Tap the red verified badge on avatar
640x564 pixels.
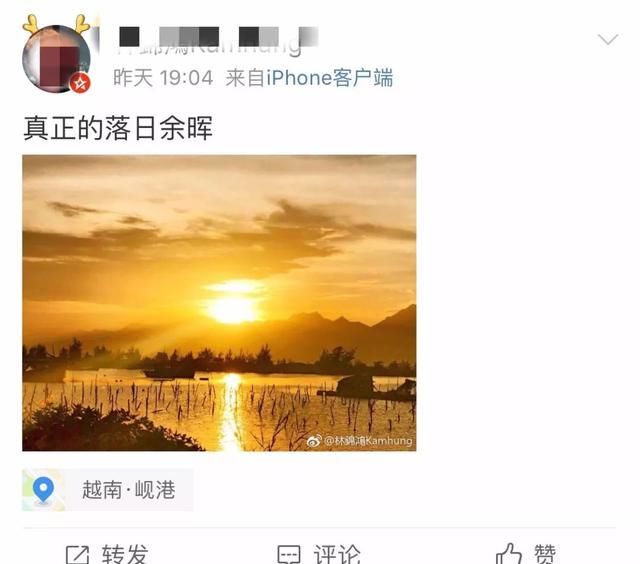pos(80,83)
